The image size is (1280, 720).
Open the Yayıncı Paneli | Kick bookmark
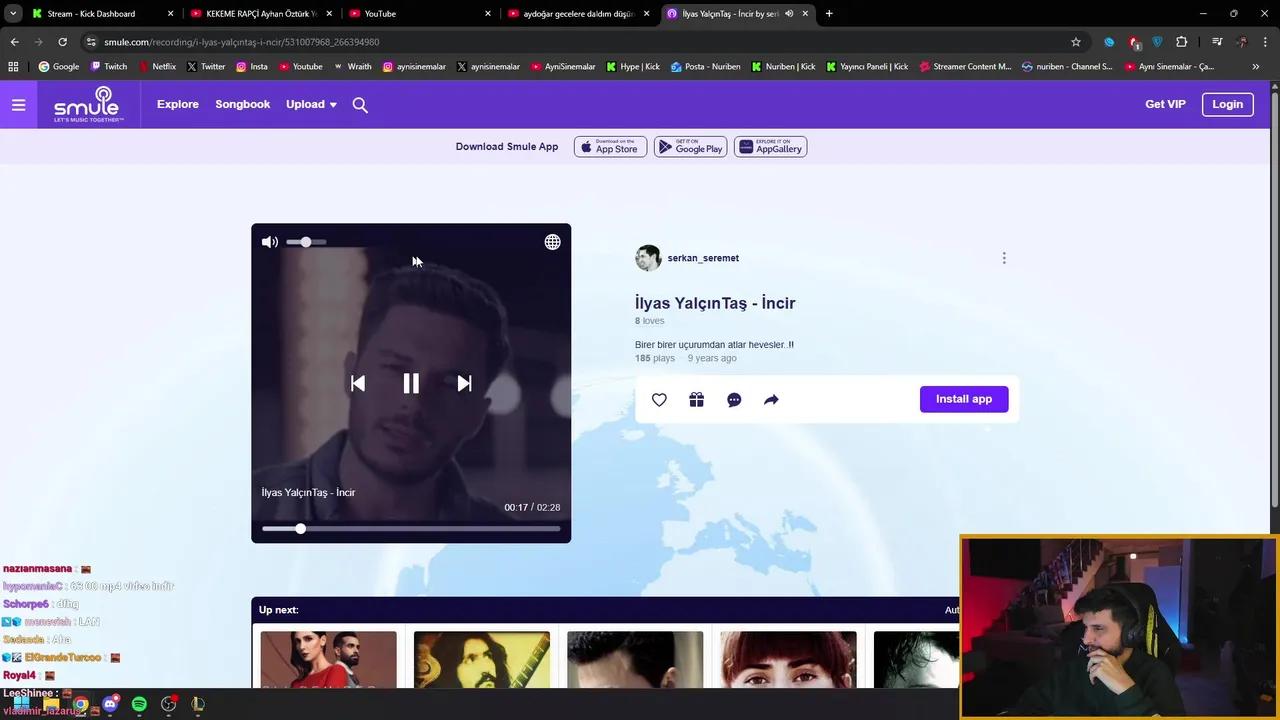866,67
